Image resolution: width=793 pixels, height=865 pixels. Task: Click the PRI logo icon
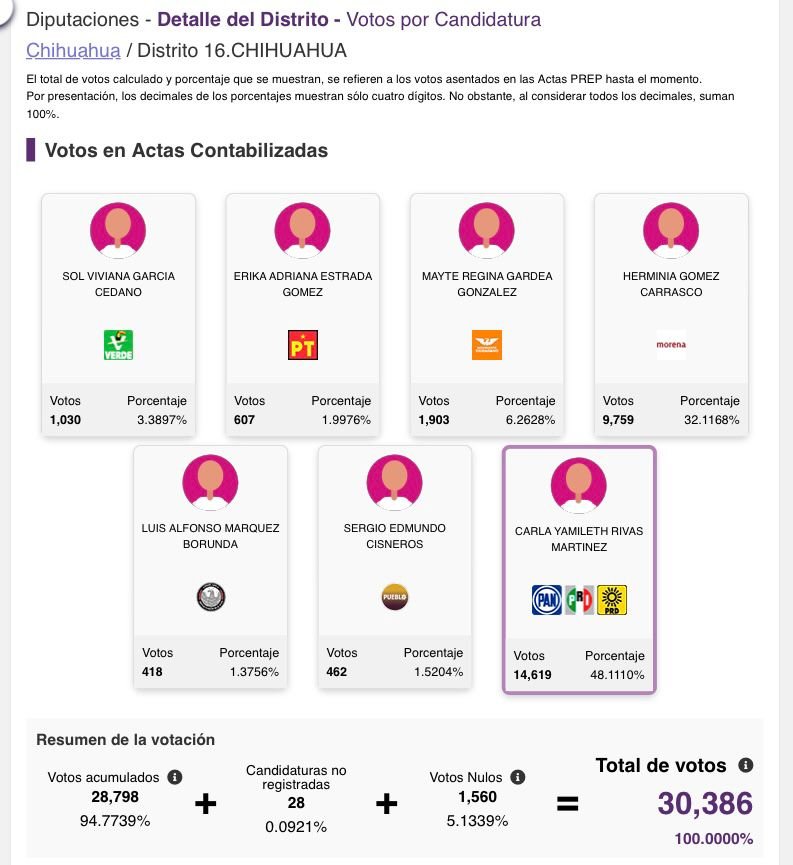click(x=579, y=600)
